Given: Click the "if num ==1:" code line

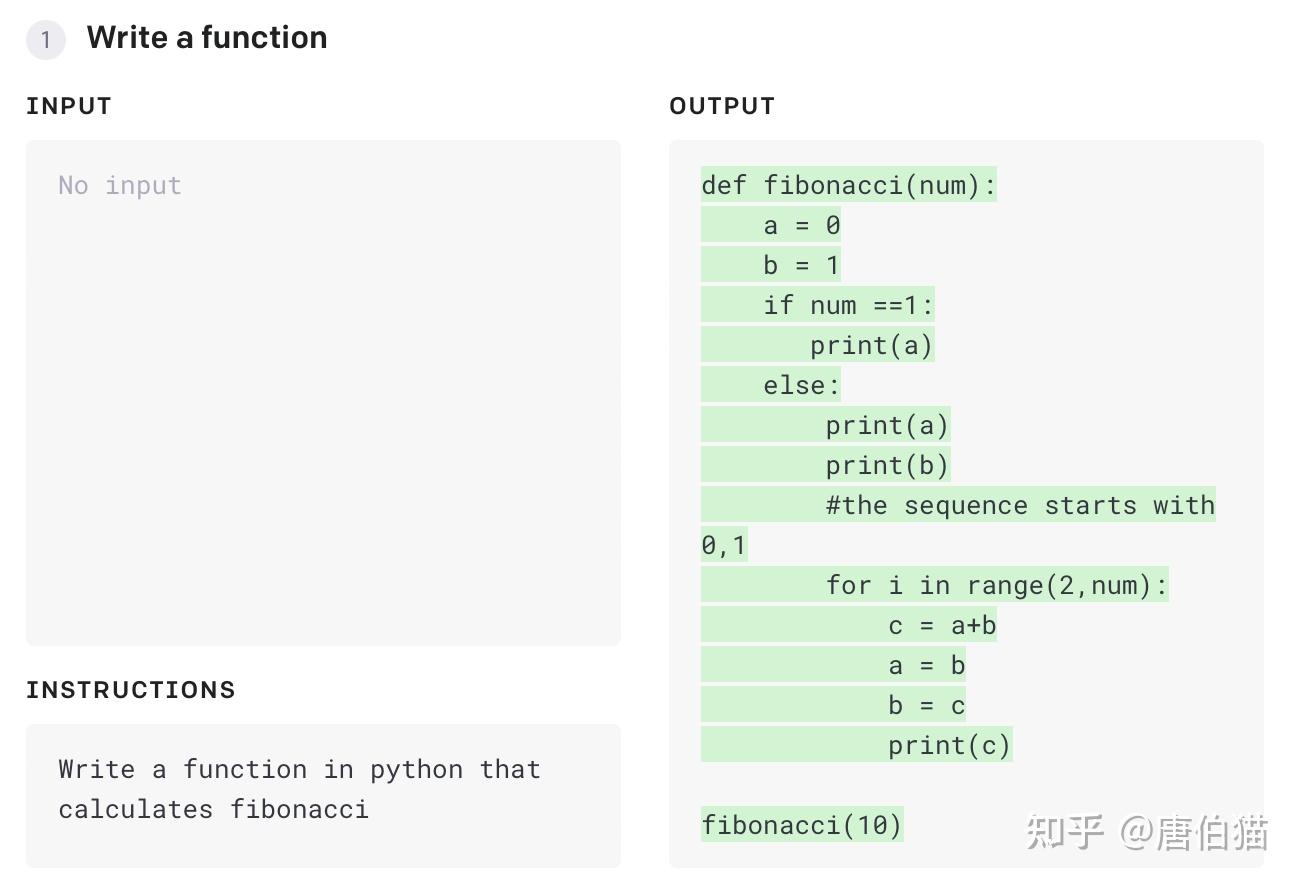Looking at the screenshot, I should coord(848,305).
